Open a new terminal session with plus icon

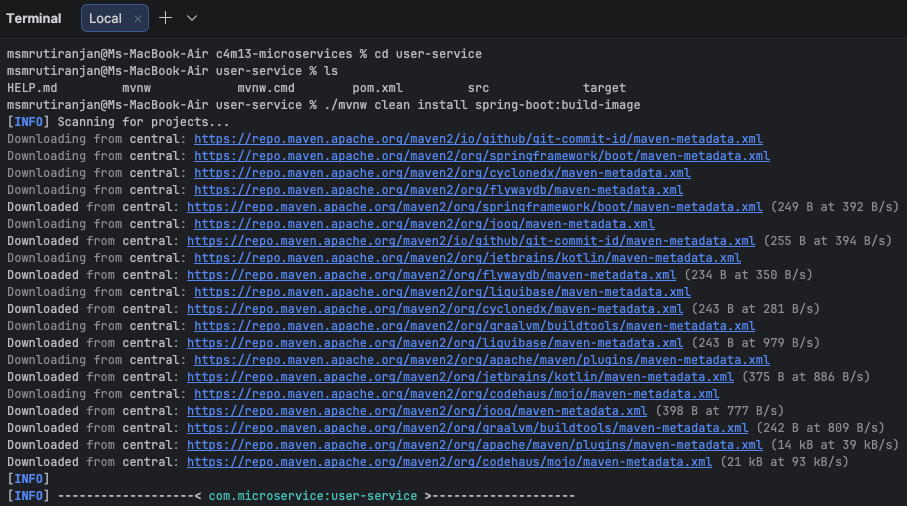pos(166,18)
